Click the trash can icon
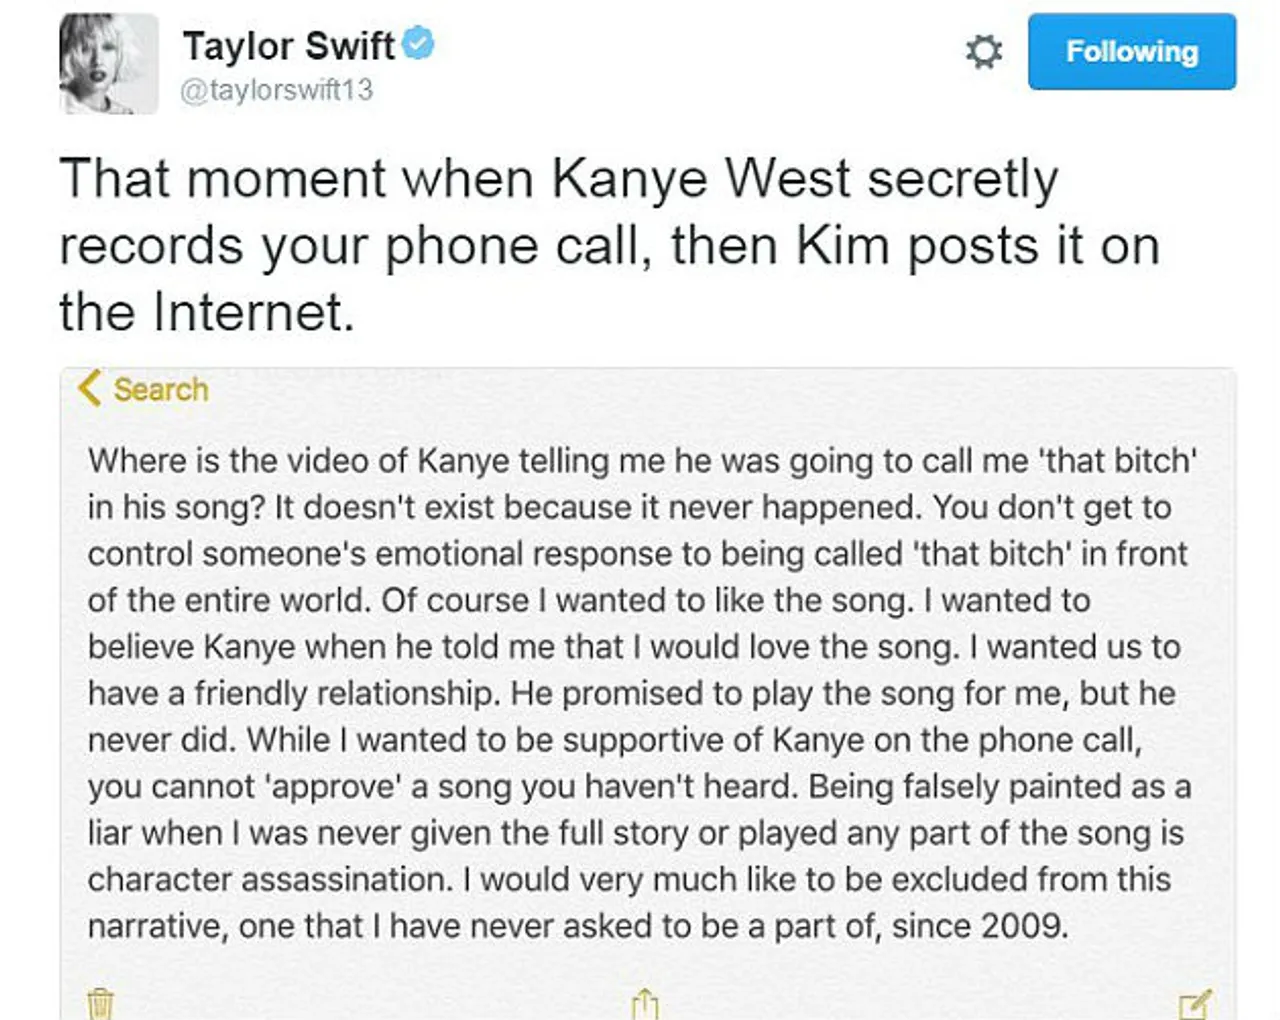The height and width of the screenshot is (1020, 1280). [101, 1003]
